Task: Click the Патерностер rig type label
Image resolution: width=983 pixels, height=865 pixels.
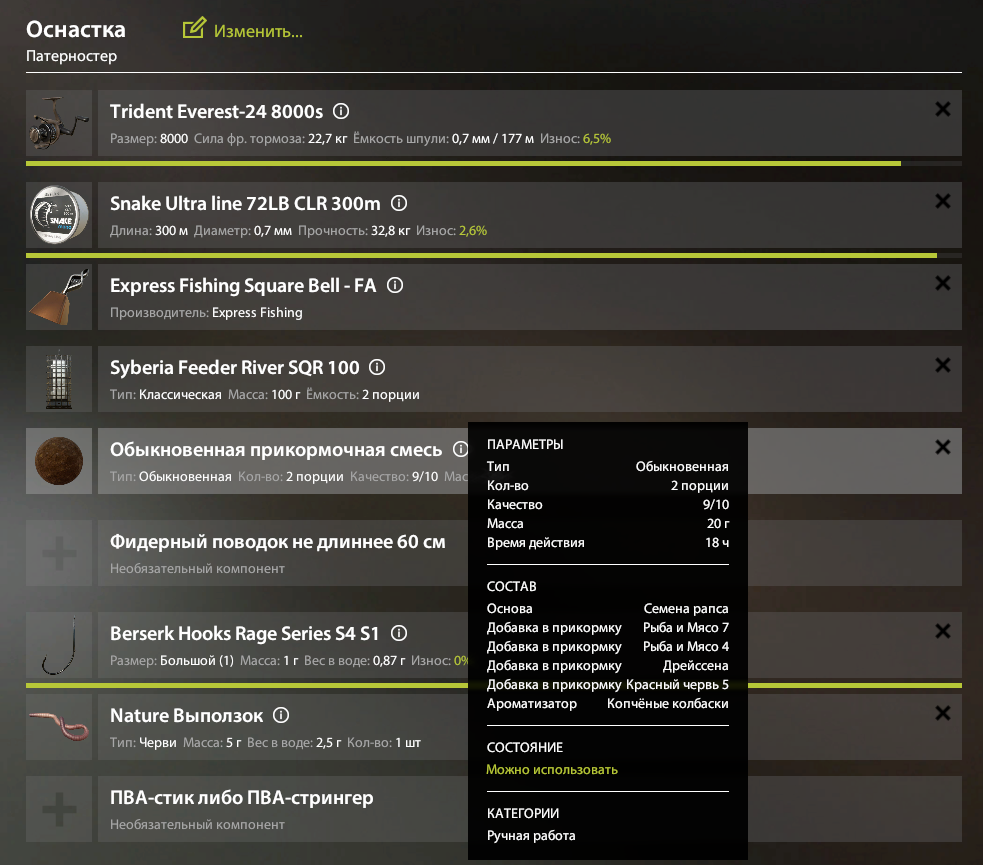Action: tap(71, 56)
